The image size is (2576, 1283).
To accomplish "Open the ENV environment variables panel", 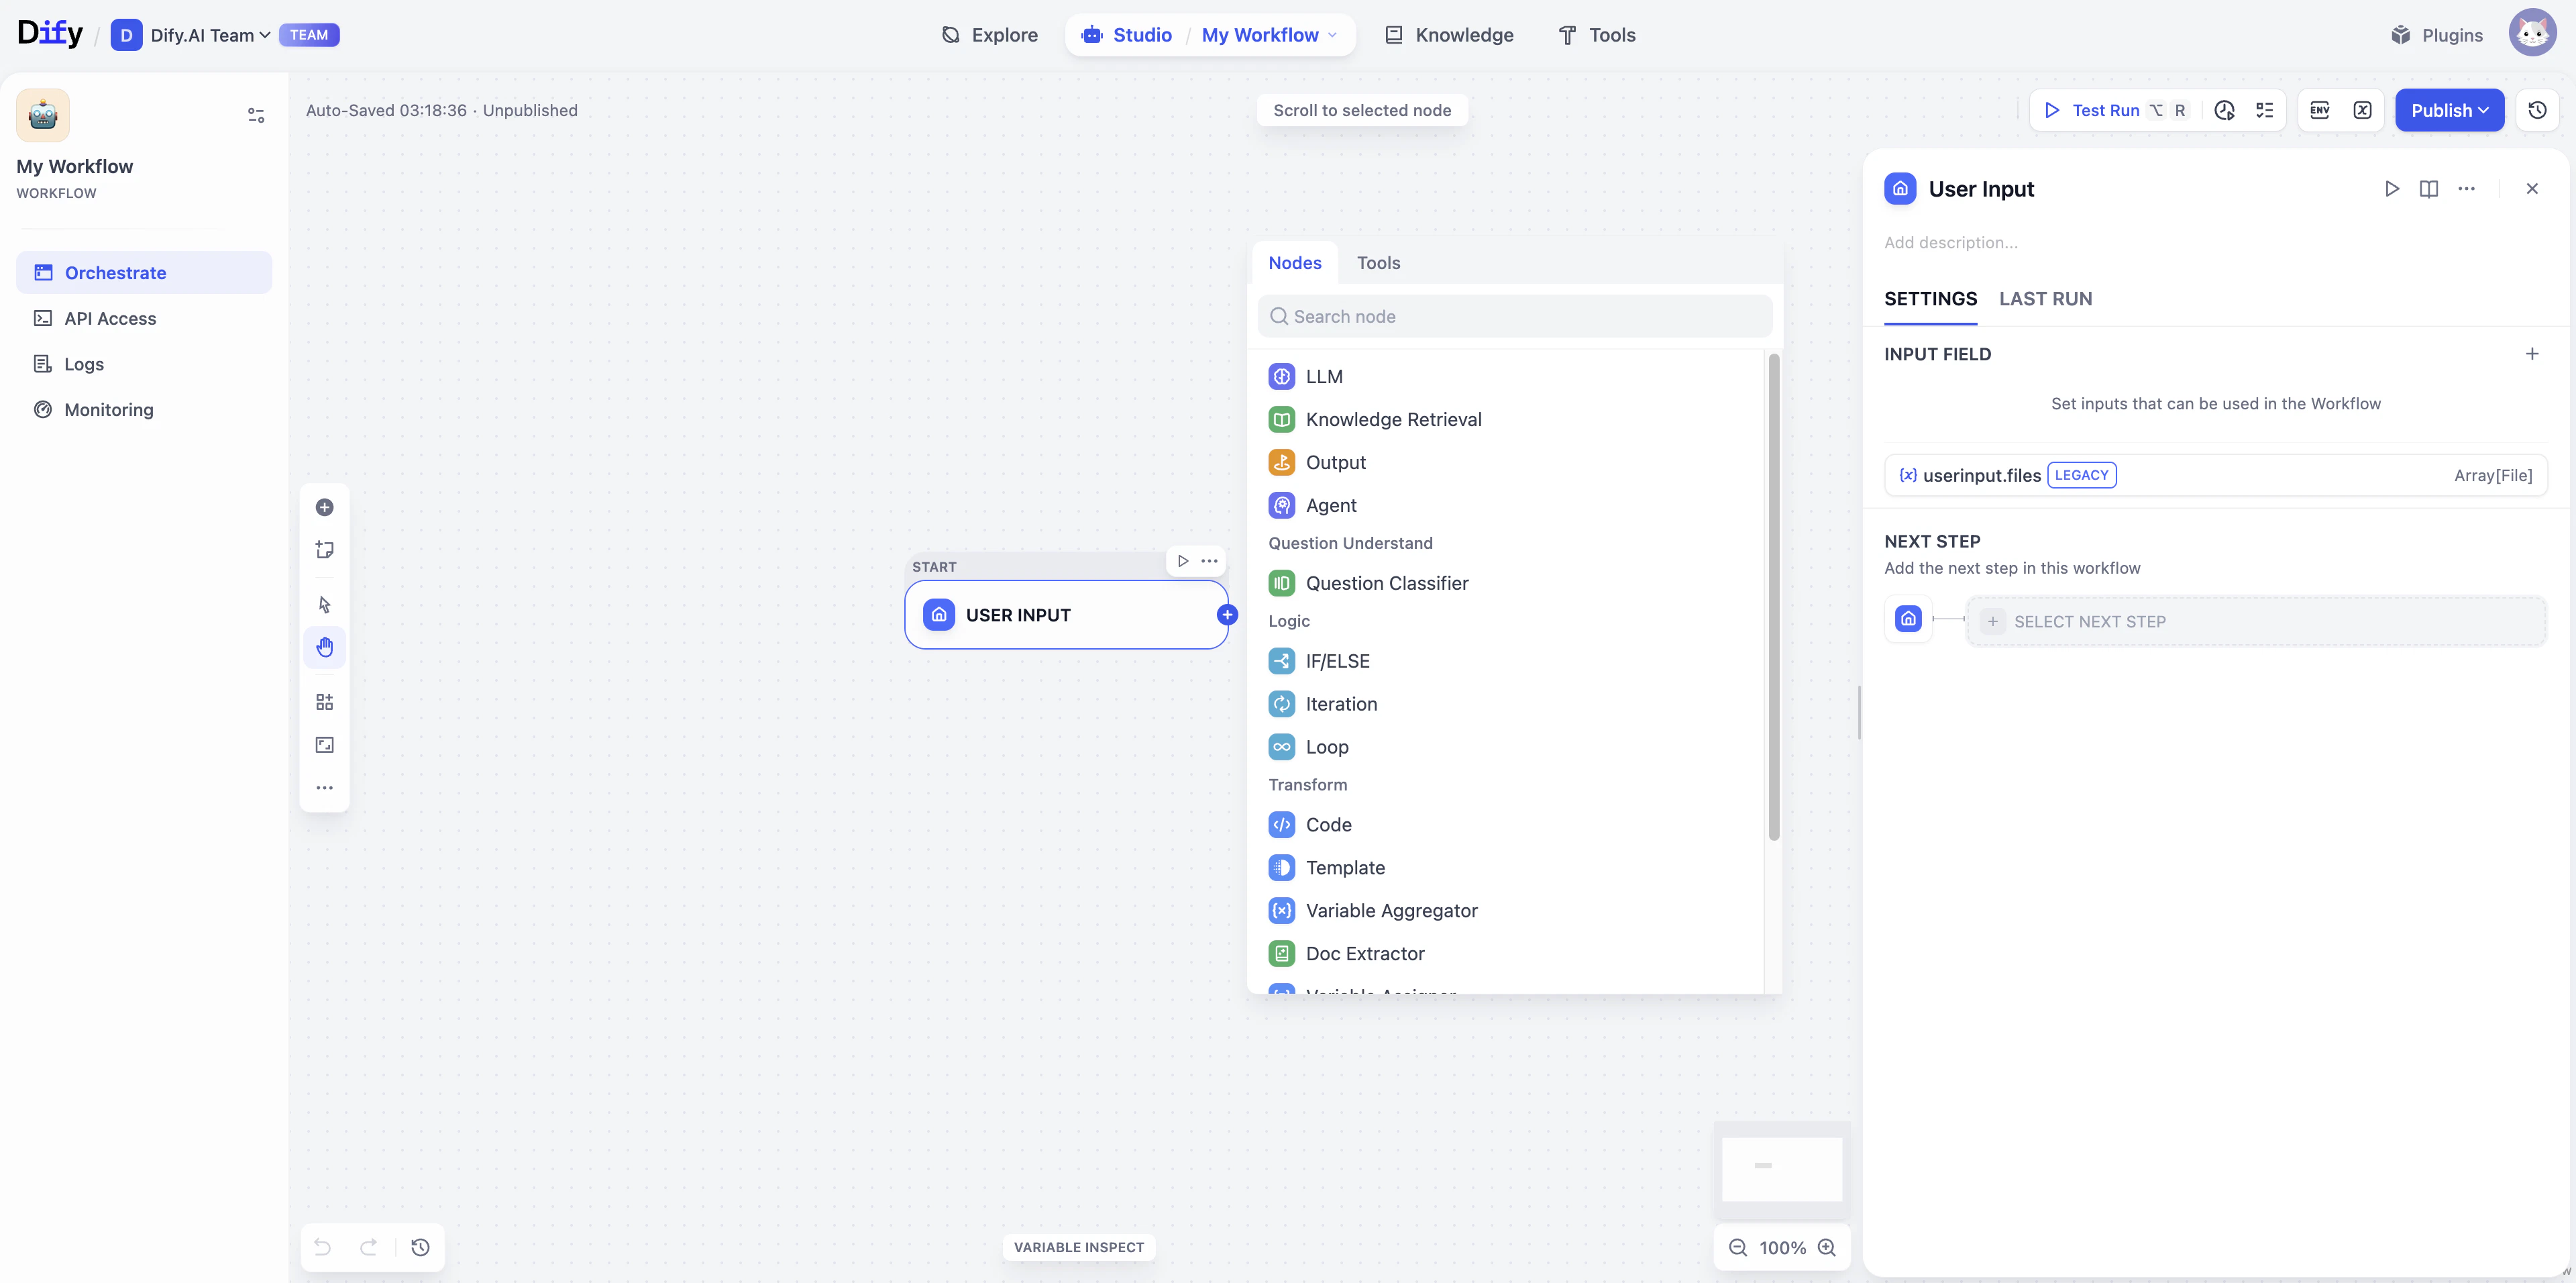I will pos(2320,110).
